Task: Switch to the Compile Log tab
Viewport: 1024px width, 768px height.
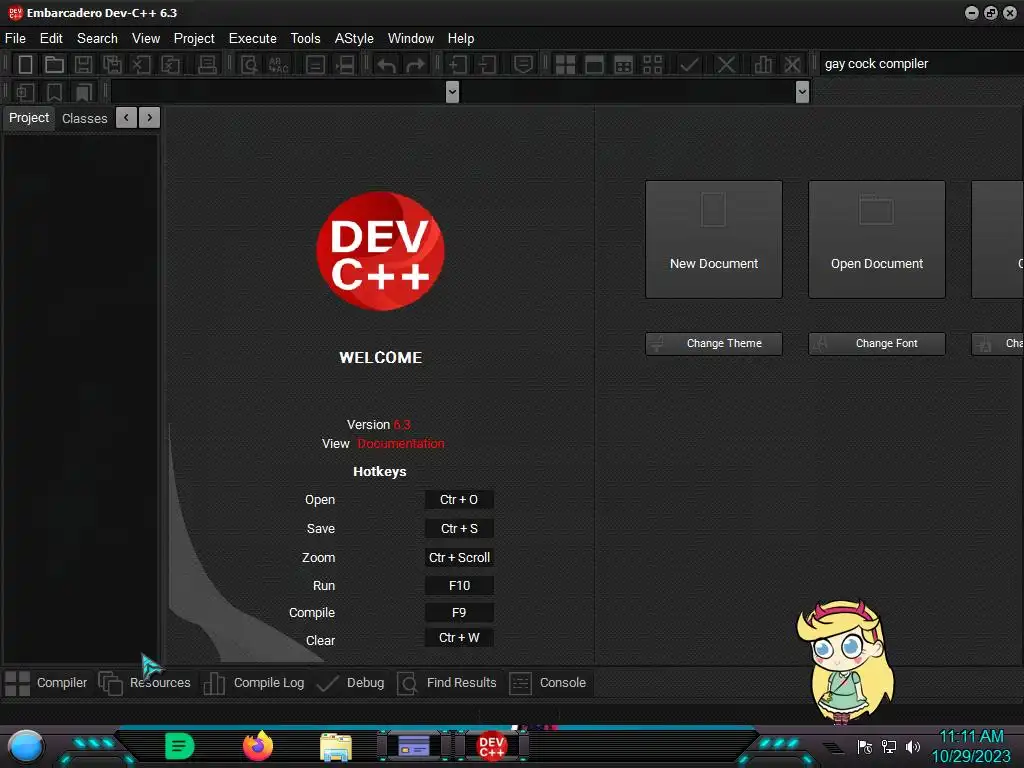Action: [x=253, y=682]
